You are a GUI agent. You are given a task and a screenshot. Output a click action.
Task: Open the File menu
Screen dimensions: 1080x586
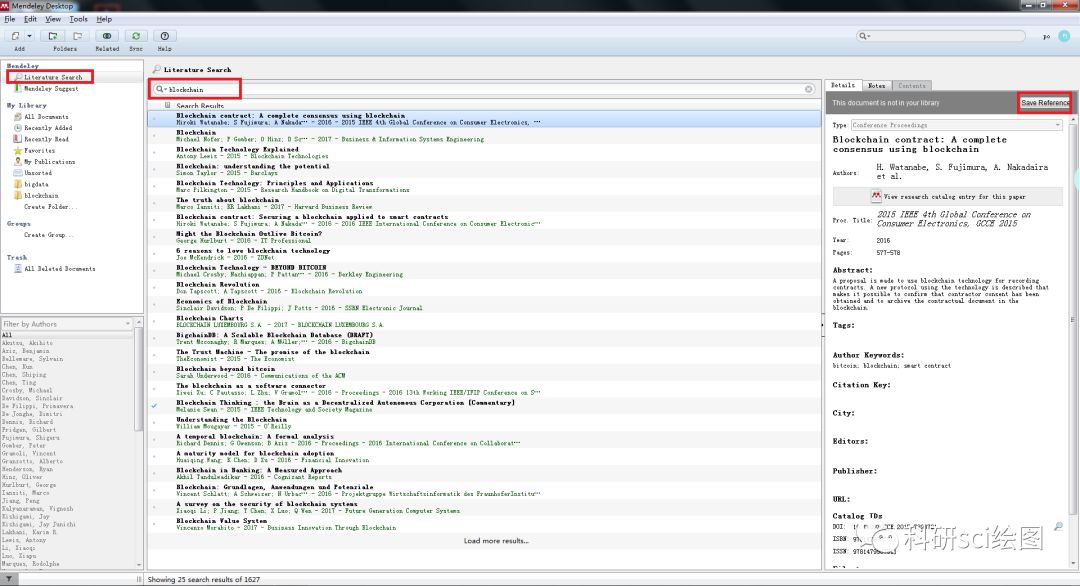tap(10, 19)
